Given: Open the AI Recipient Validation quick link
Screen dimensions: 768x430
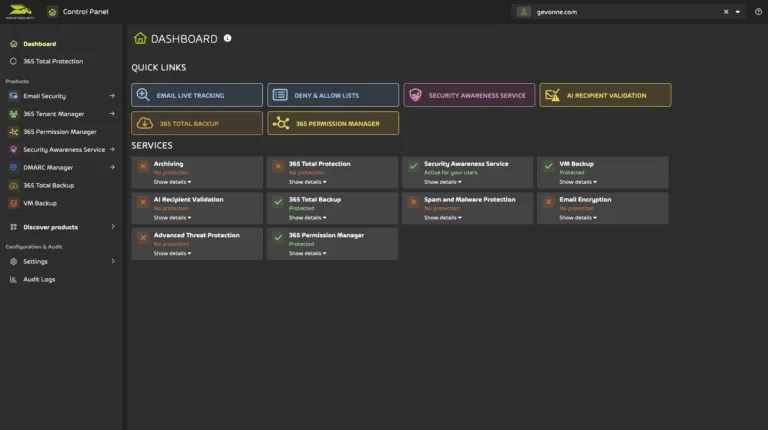Looking at the screenshot, I should point(605,95).
